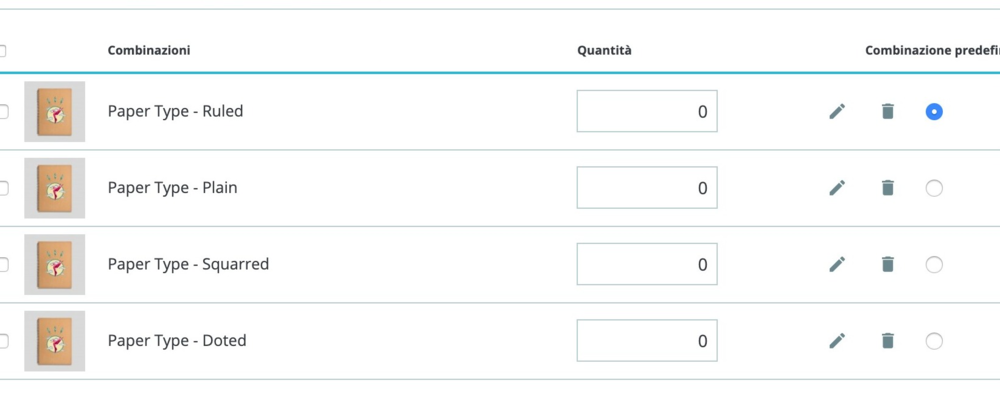This screenshot has width=1000, height=420.
Task: Click quantity field for Paper Type - Squarred
Action: pos(646,264)
